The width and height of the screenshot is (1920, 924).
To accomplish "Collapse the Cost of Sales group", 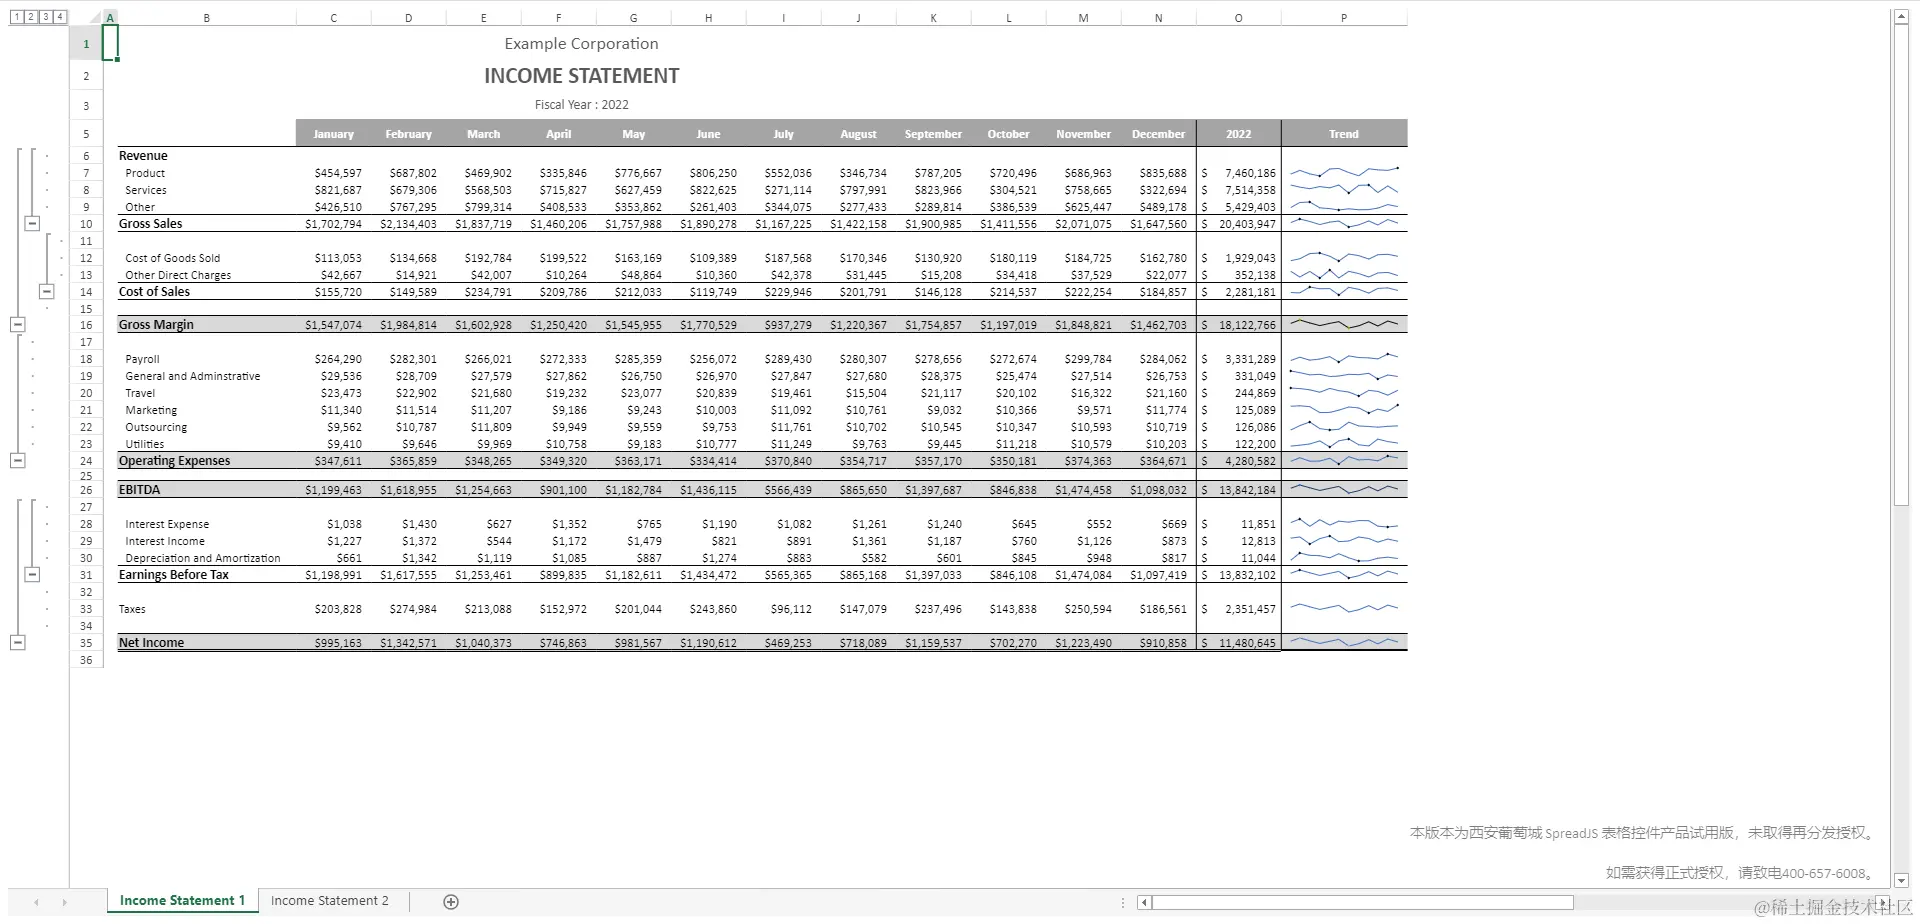I will (46, 292).
